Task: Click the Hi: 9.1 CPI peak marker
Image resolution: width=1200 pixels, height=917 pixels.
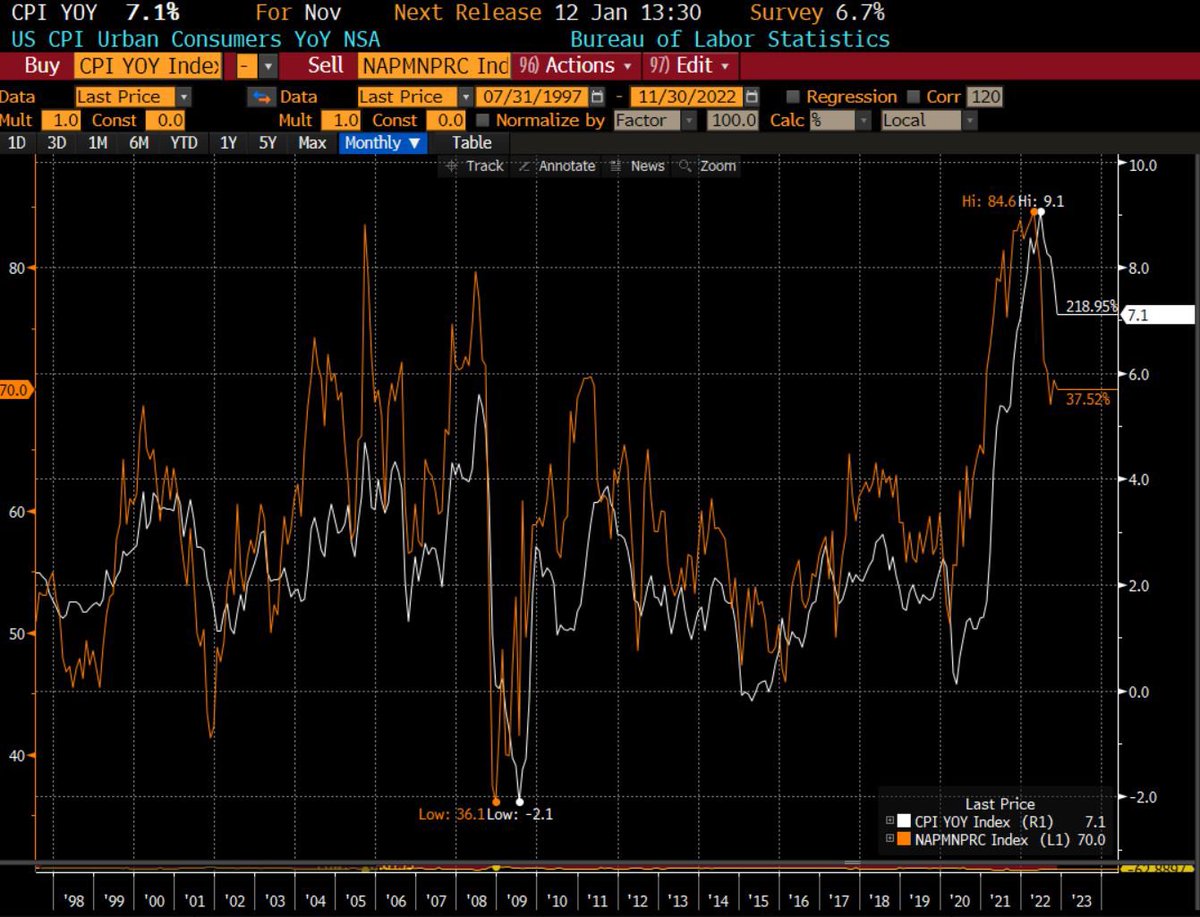Action: (x=1041, y=211)
